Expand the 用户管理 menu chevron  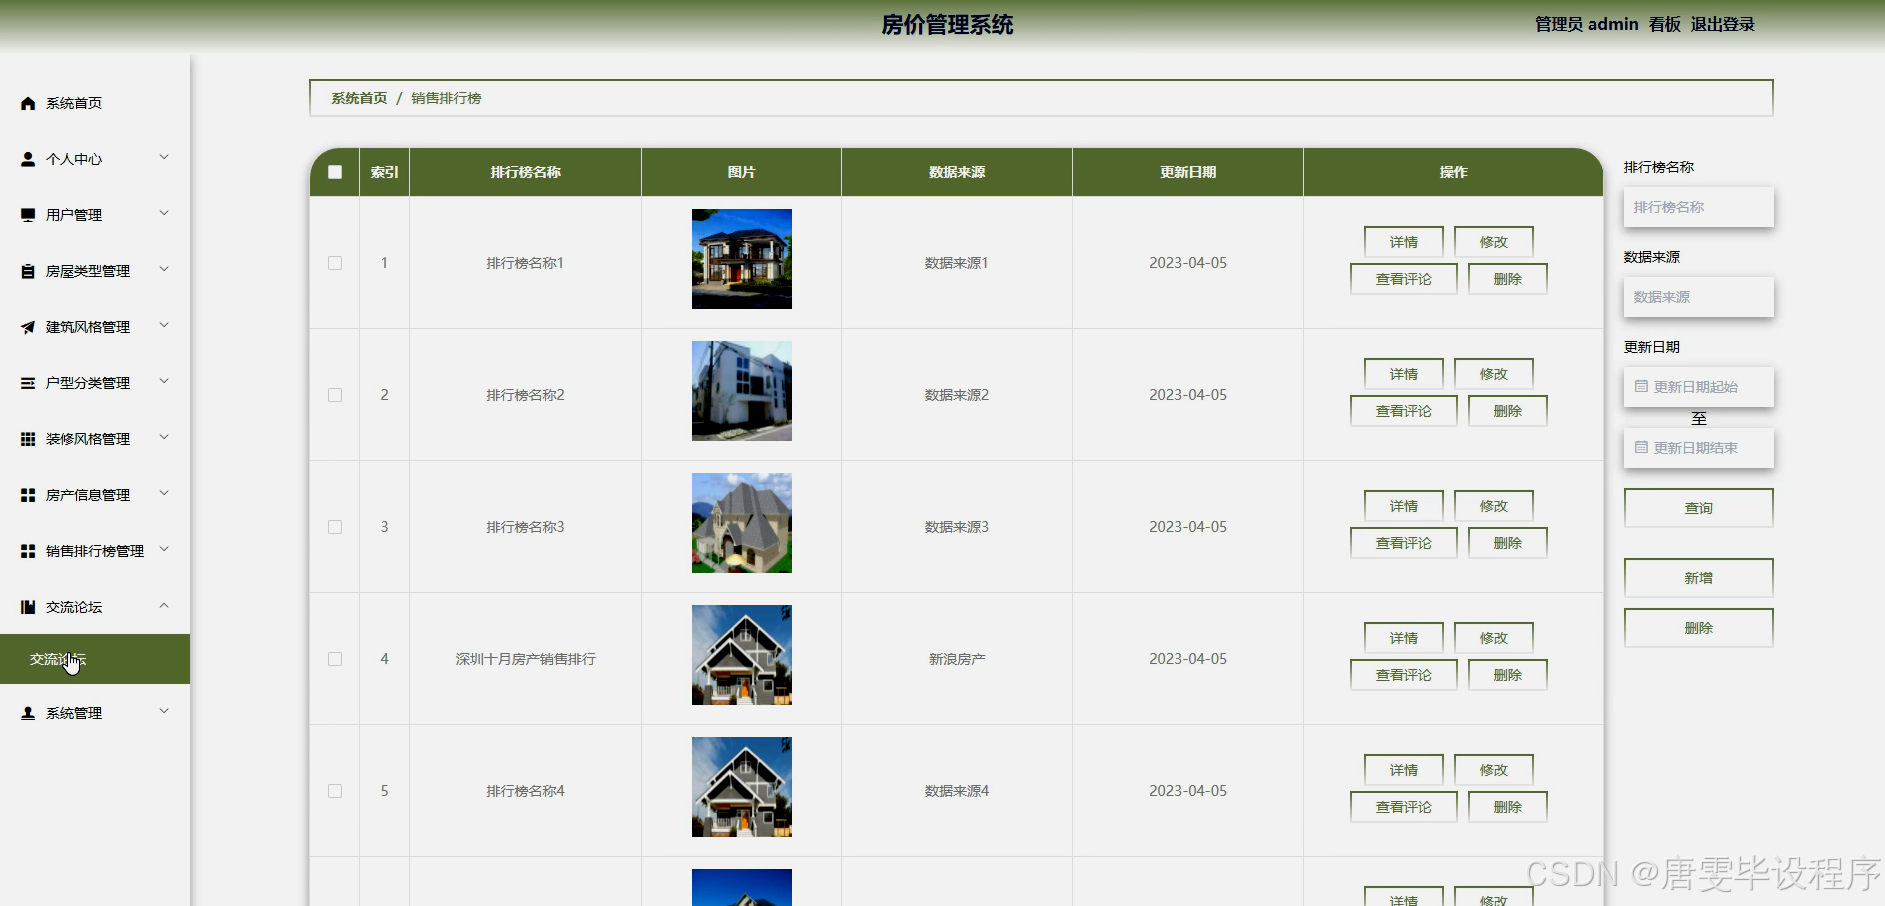pyautogui.click(x=164, y=213)
